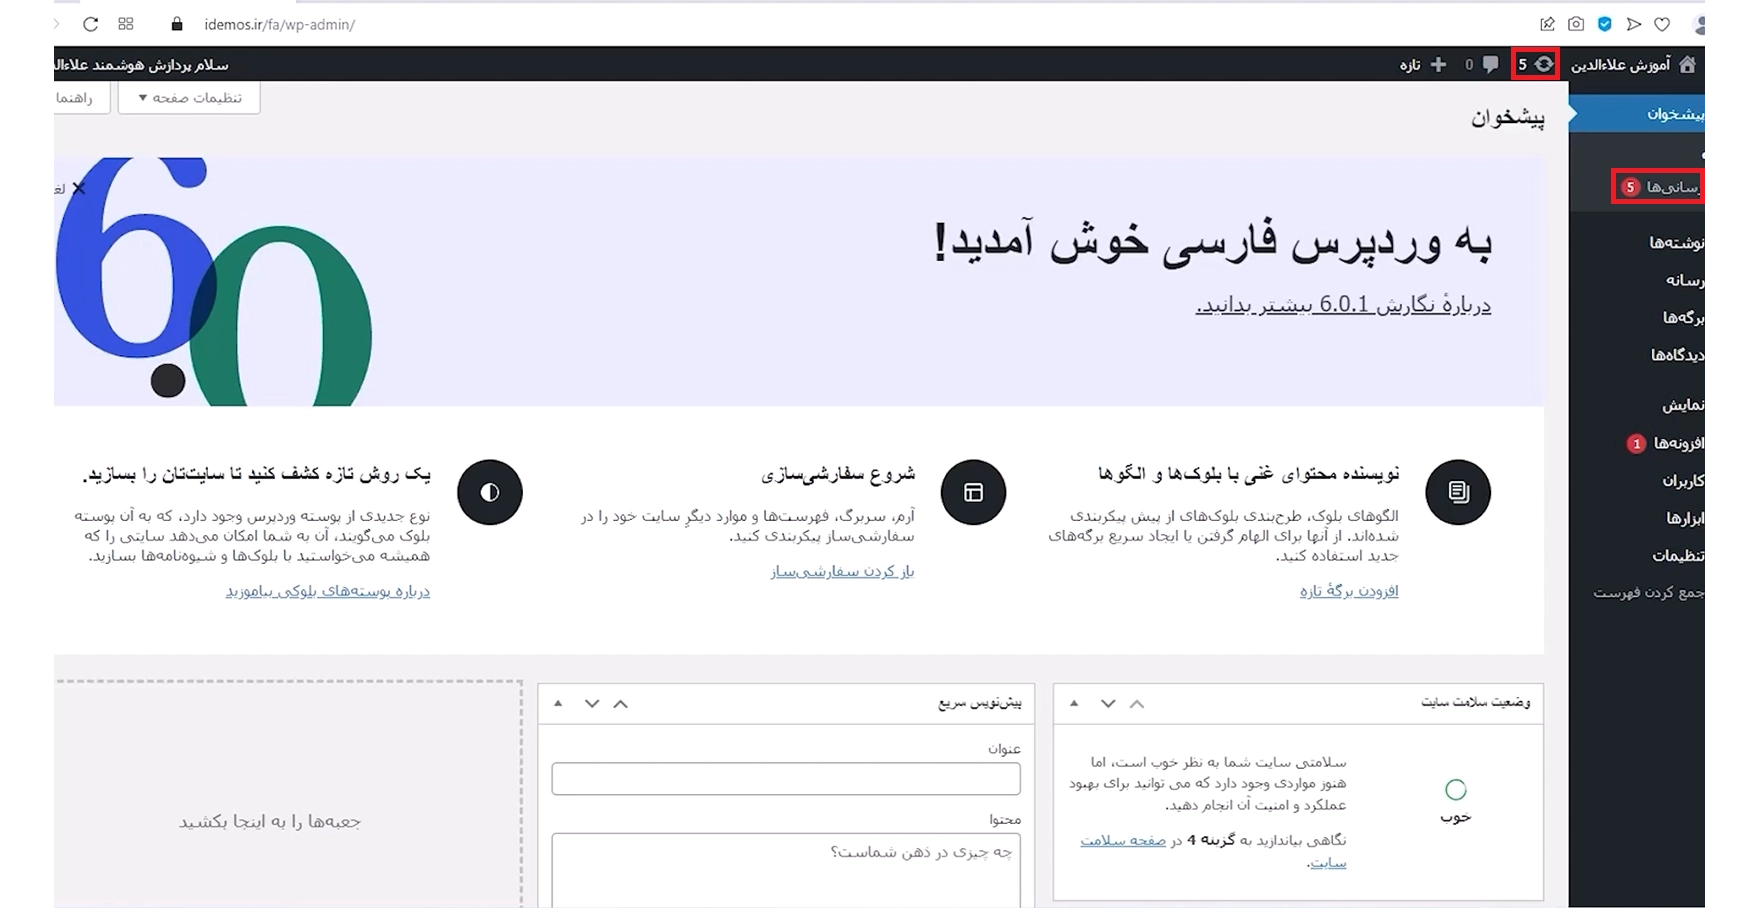Open the updates submenu with badge 5
Image resolution: width=1759 pixels, height=908 pixels.
1658,187
